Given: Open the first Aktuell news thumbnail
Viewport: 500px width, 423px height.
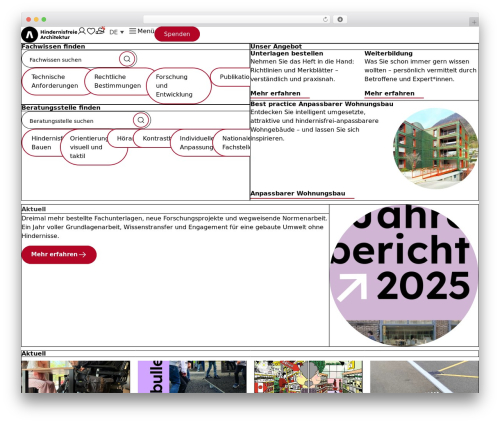Looking at the screenshot, I should pyautogui.click(x=76, y=377).
